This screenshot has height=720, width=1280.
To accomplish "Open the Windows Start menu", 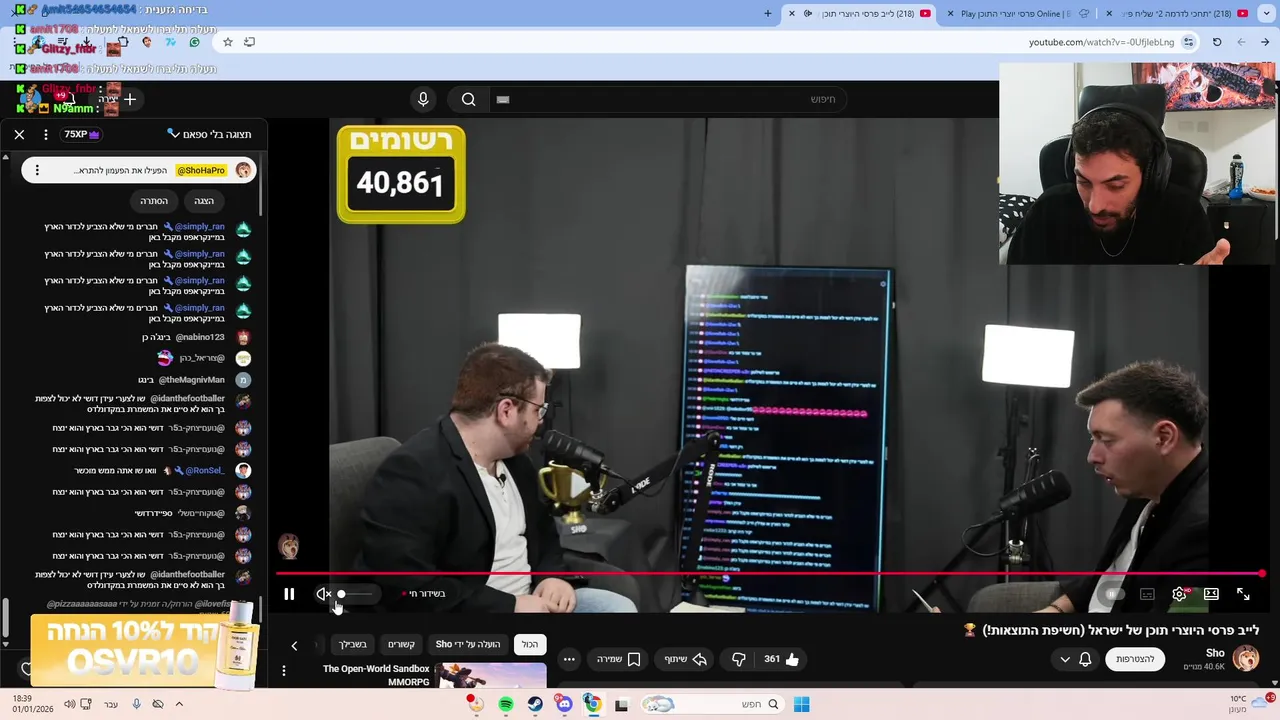I will pos(801,704).
